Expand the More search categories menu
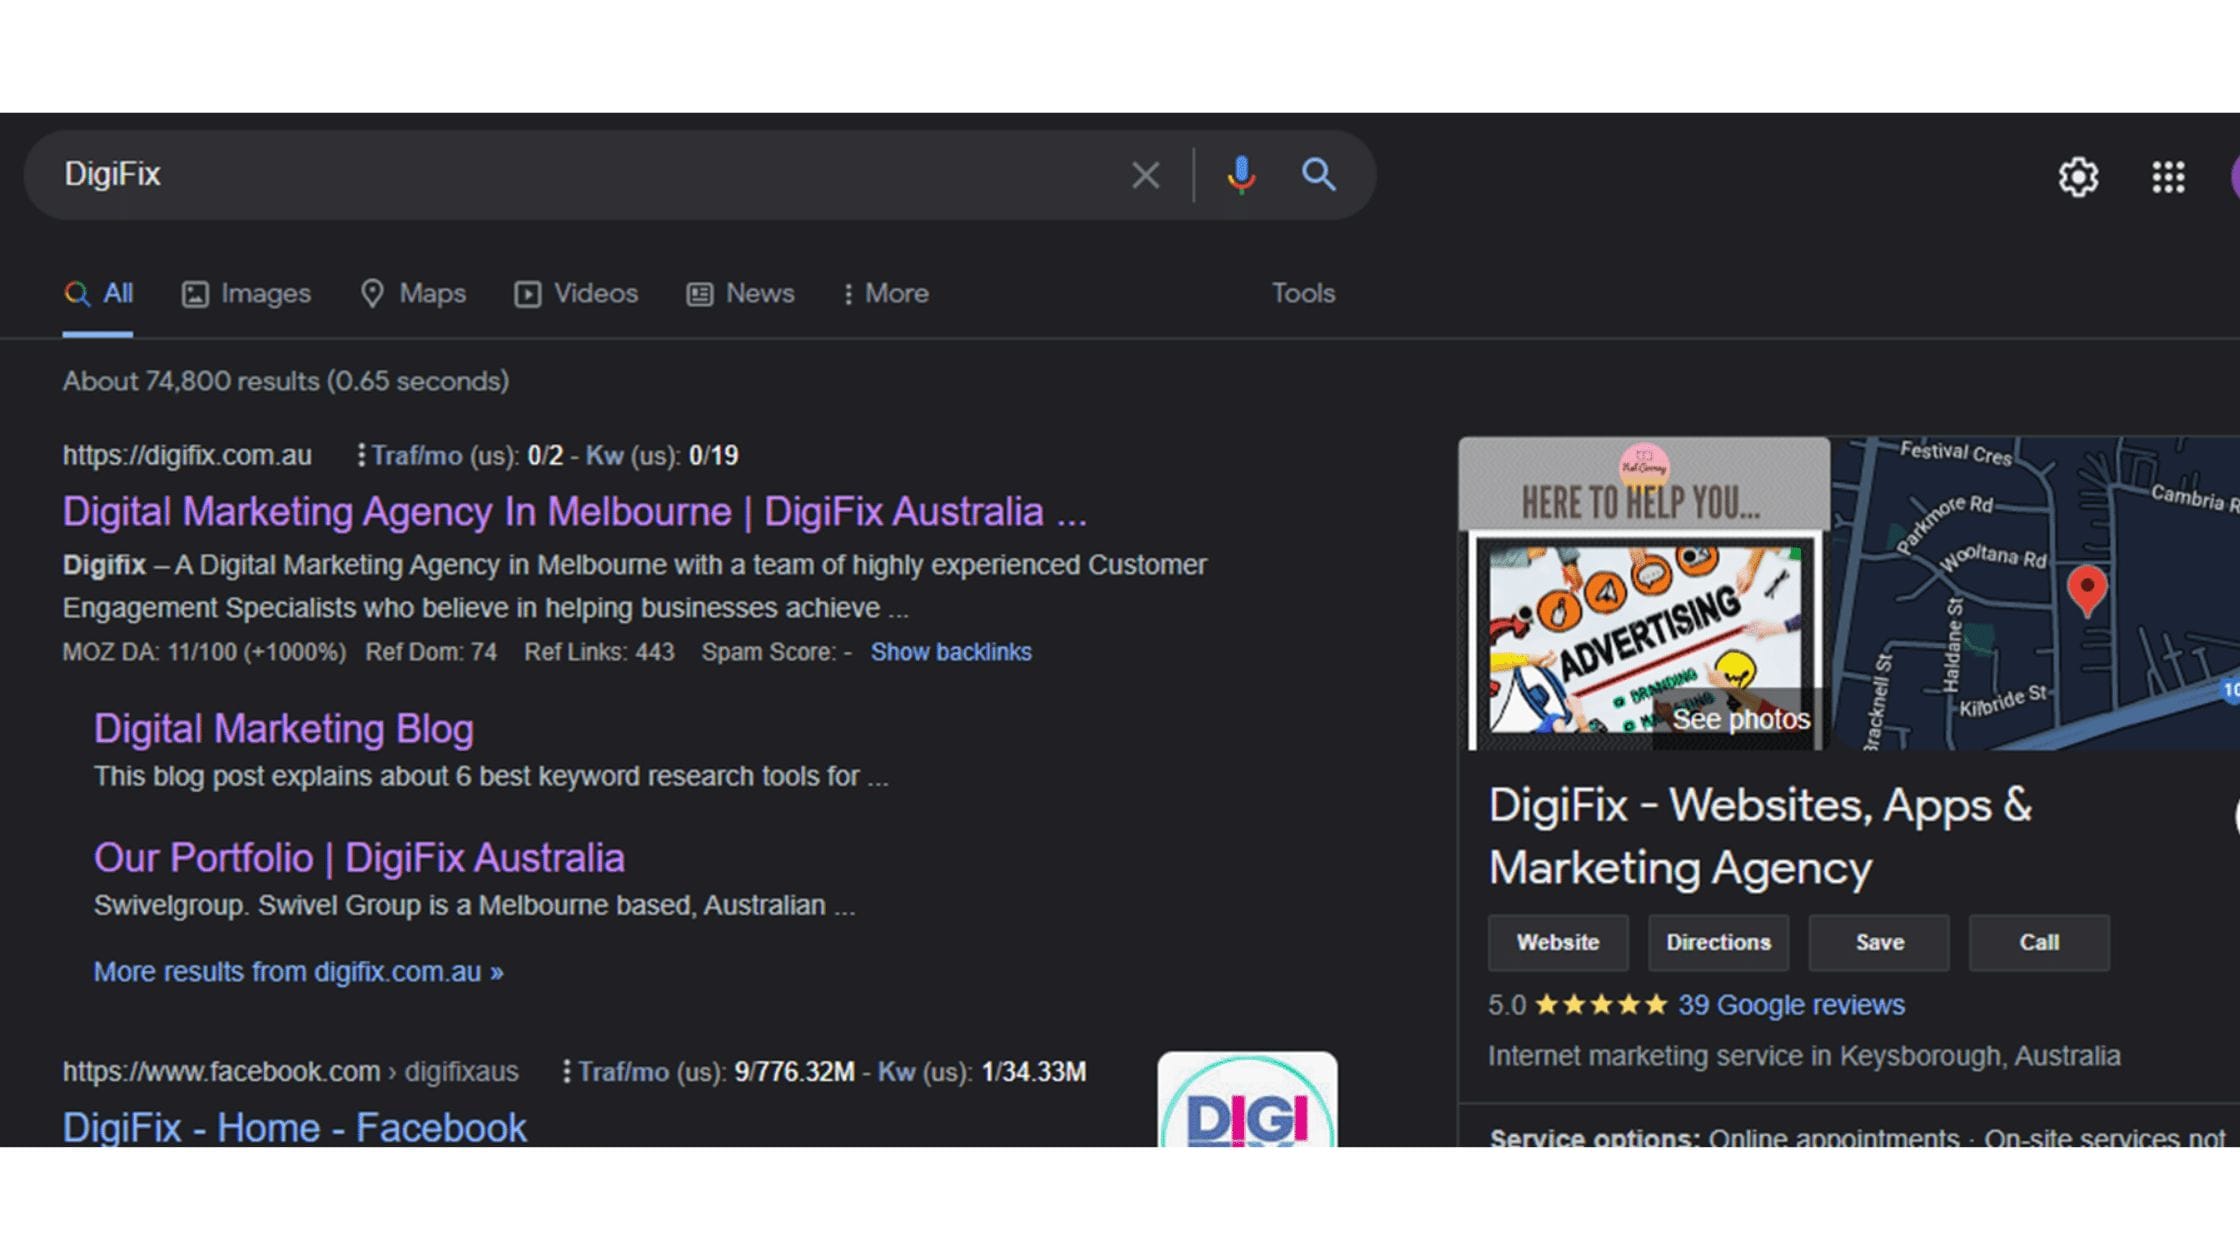 click(x=884, y=293)
